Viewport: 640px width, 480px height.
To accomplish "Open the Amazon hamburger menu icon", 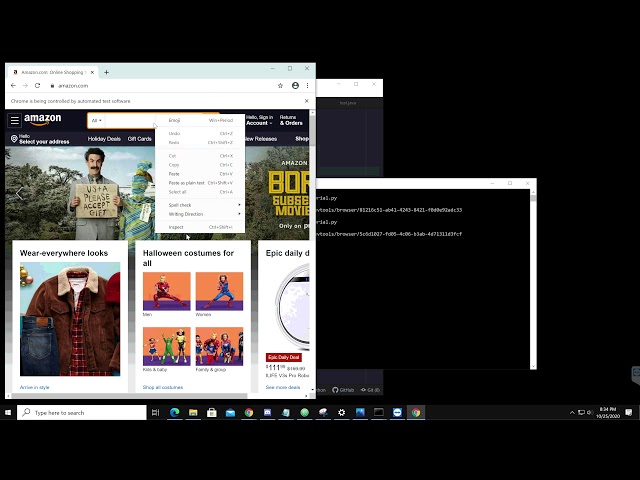I will pyautogui.click(x=15, y=120).
